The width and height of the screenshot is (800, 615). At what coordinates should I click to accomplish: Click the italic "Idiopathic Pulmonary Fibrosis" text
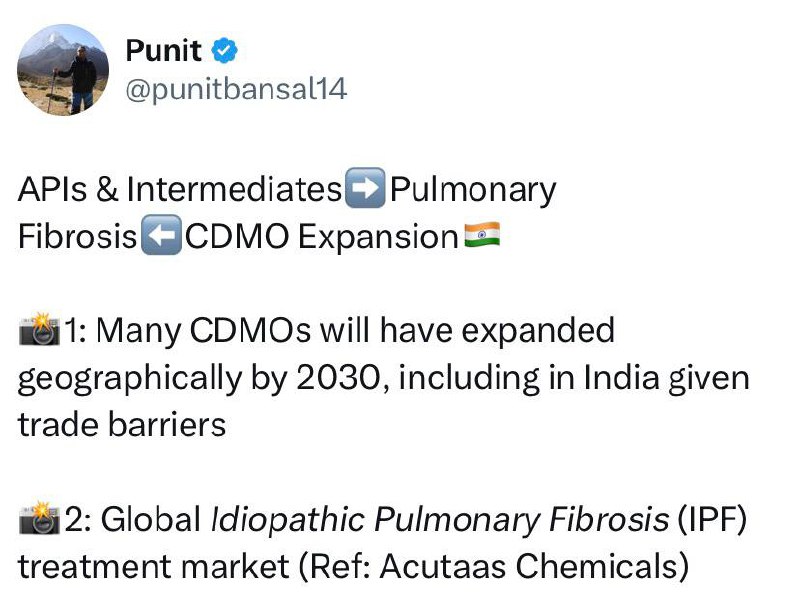439,520
